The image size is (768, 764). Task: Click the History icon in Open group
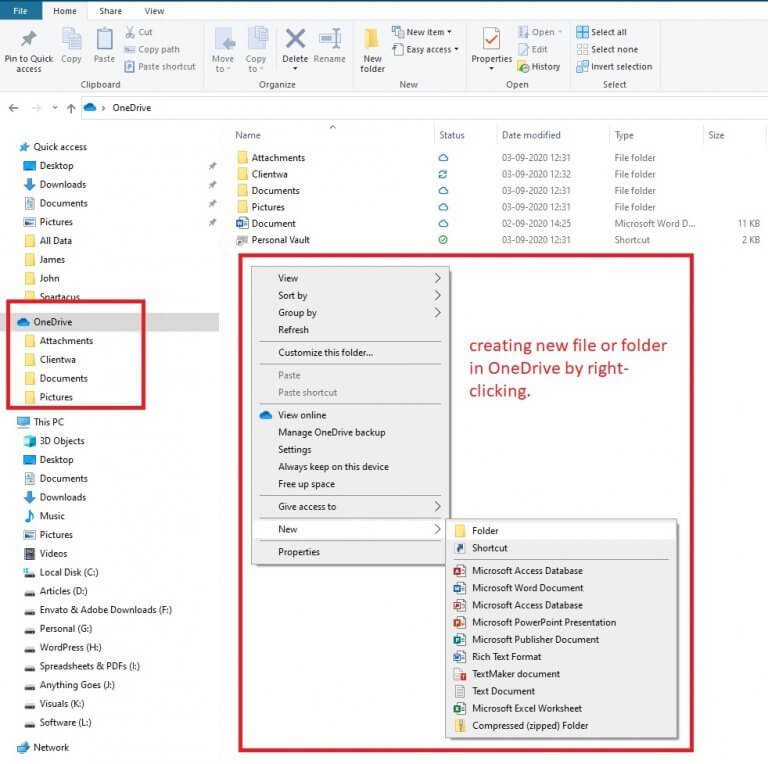[x=524, y=67]
